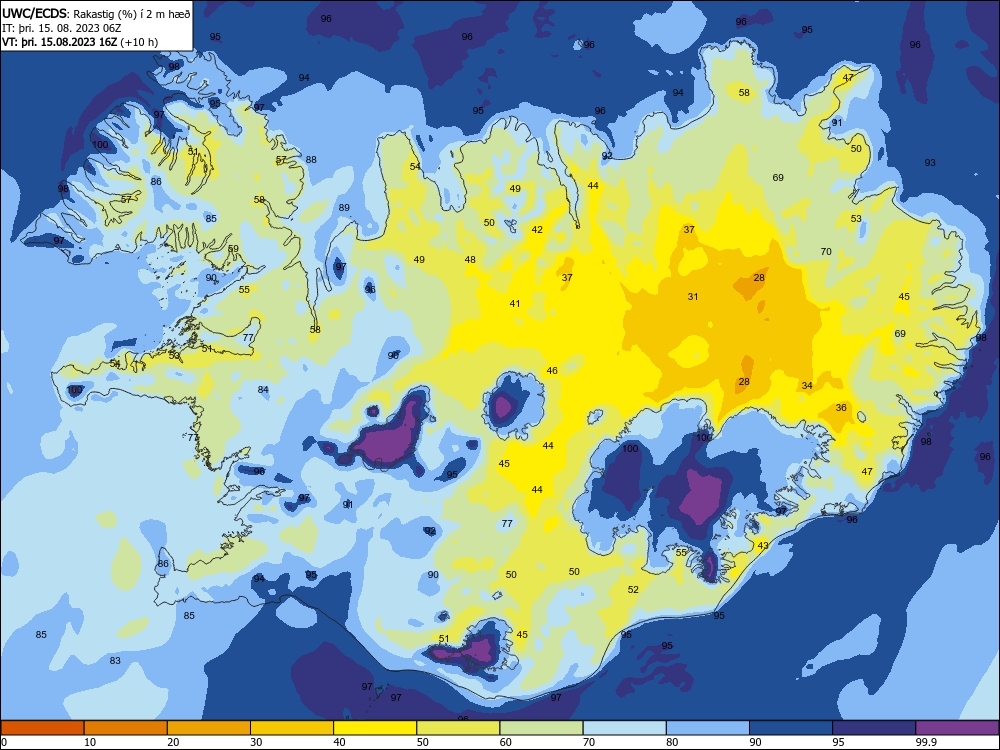The image size is (1000, 750).
Task: Click the humidity value "93" over the sea
Action: tap(930, 163)
